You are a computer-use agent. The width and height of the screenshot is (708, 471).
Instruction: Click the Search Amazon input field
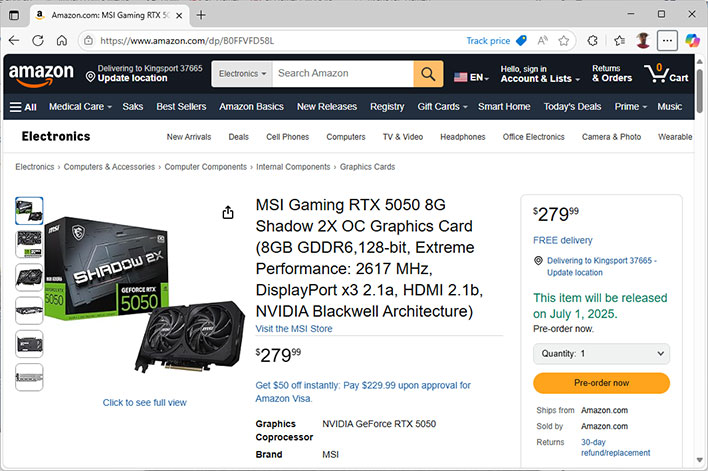tap(343, 74)
